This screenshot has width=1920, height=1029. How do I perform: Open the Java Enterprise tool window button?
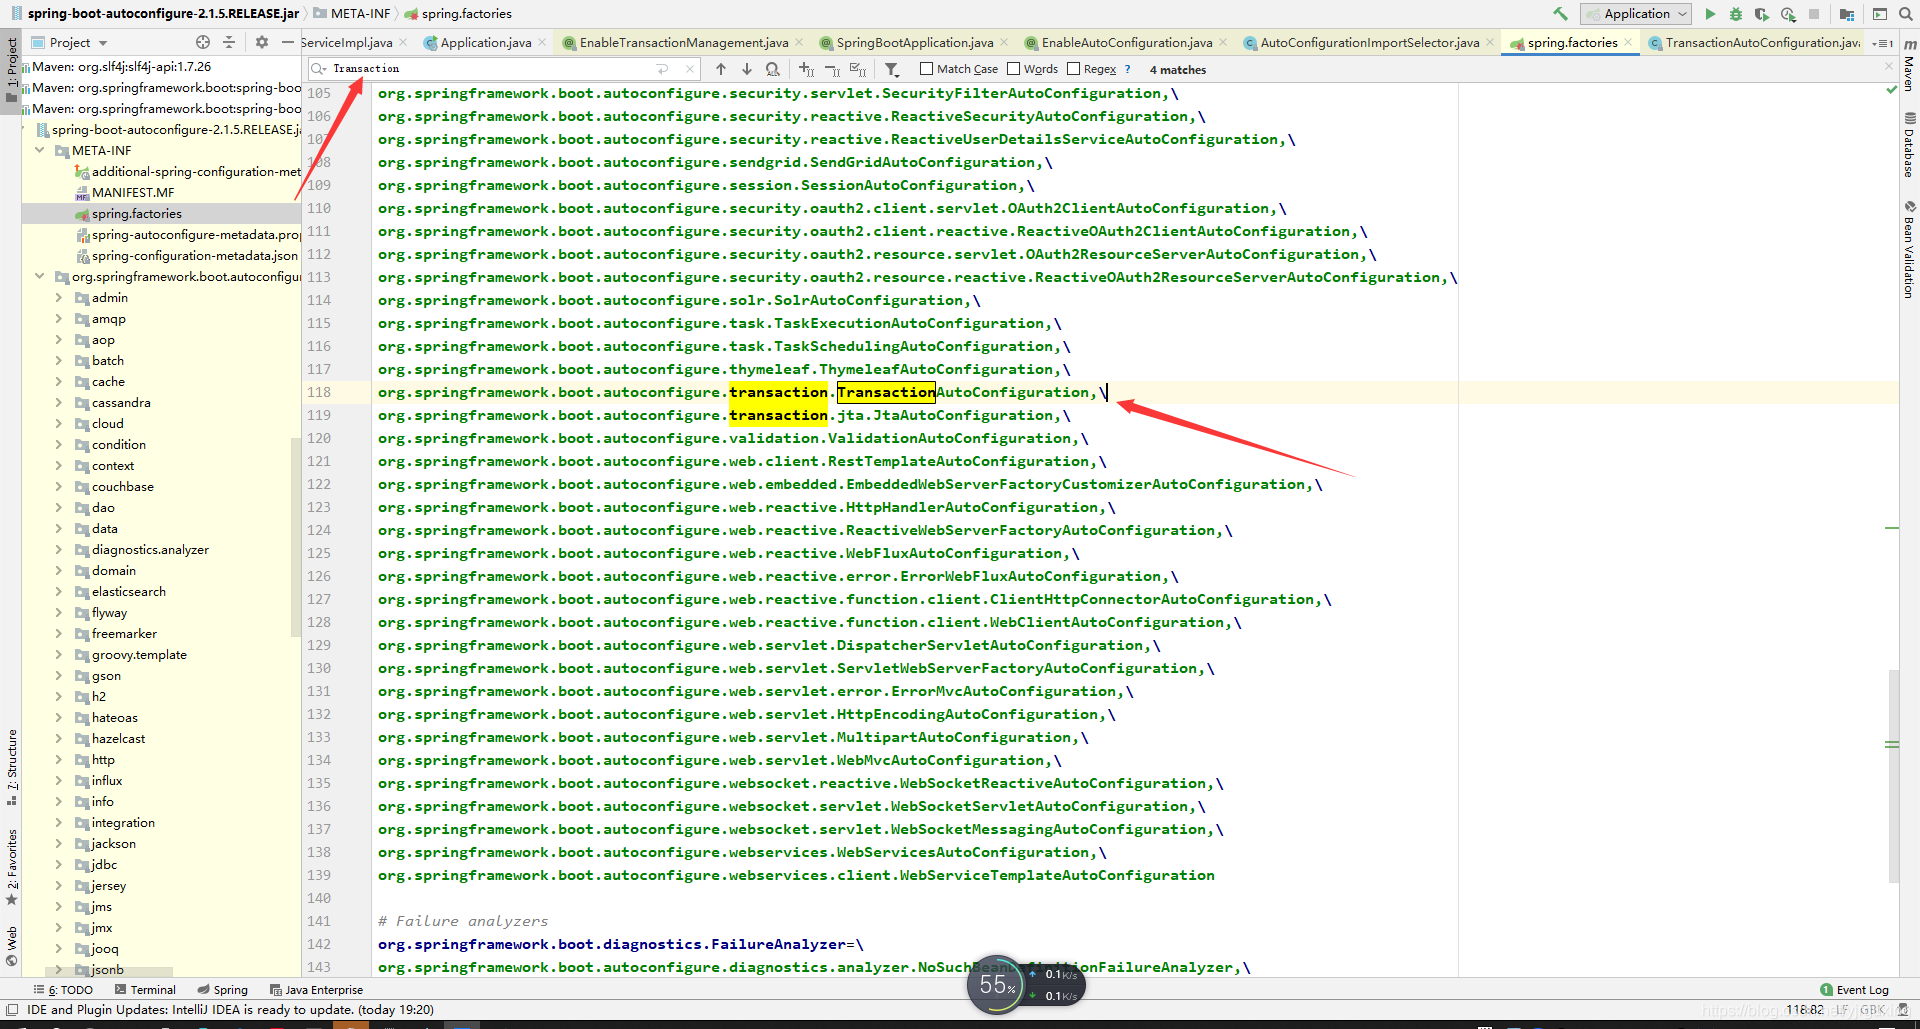[316, 990]
